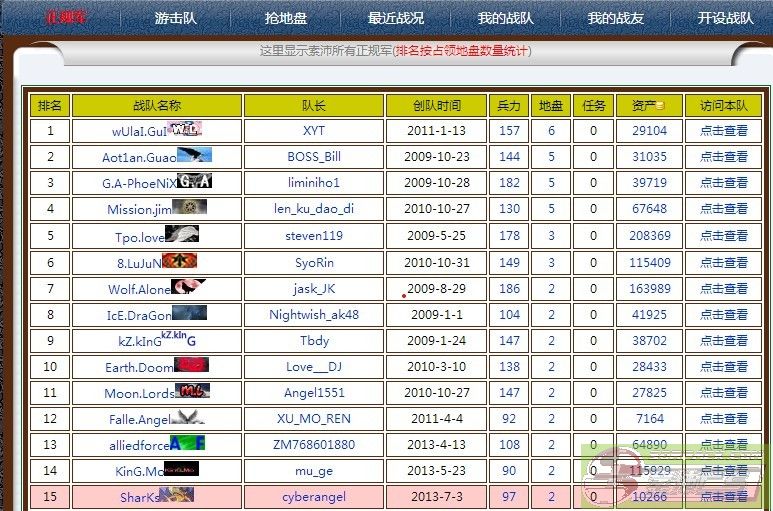Image resolution: width=773 pixels, height=511 pixels.
Task: Click 点击查看 for rank 1 team
Action: [723, 131]
